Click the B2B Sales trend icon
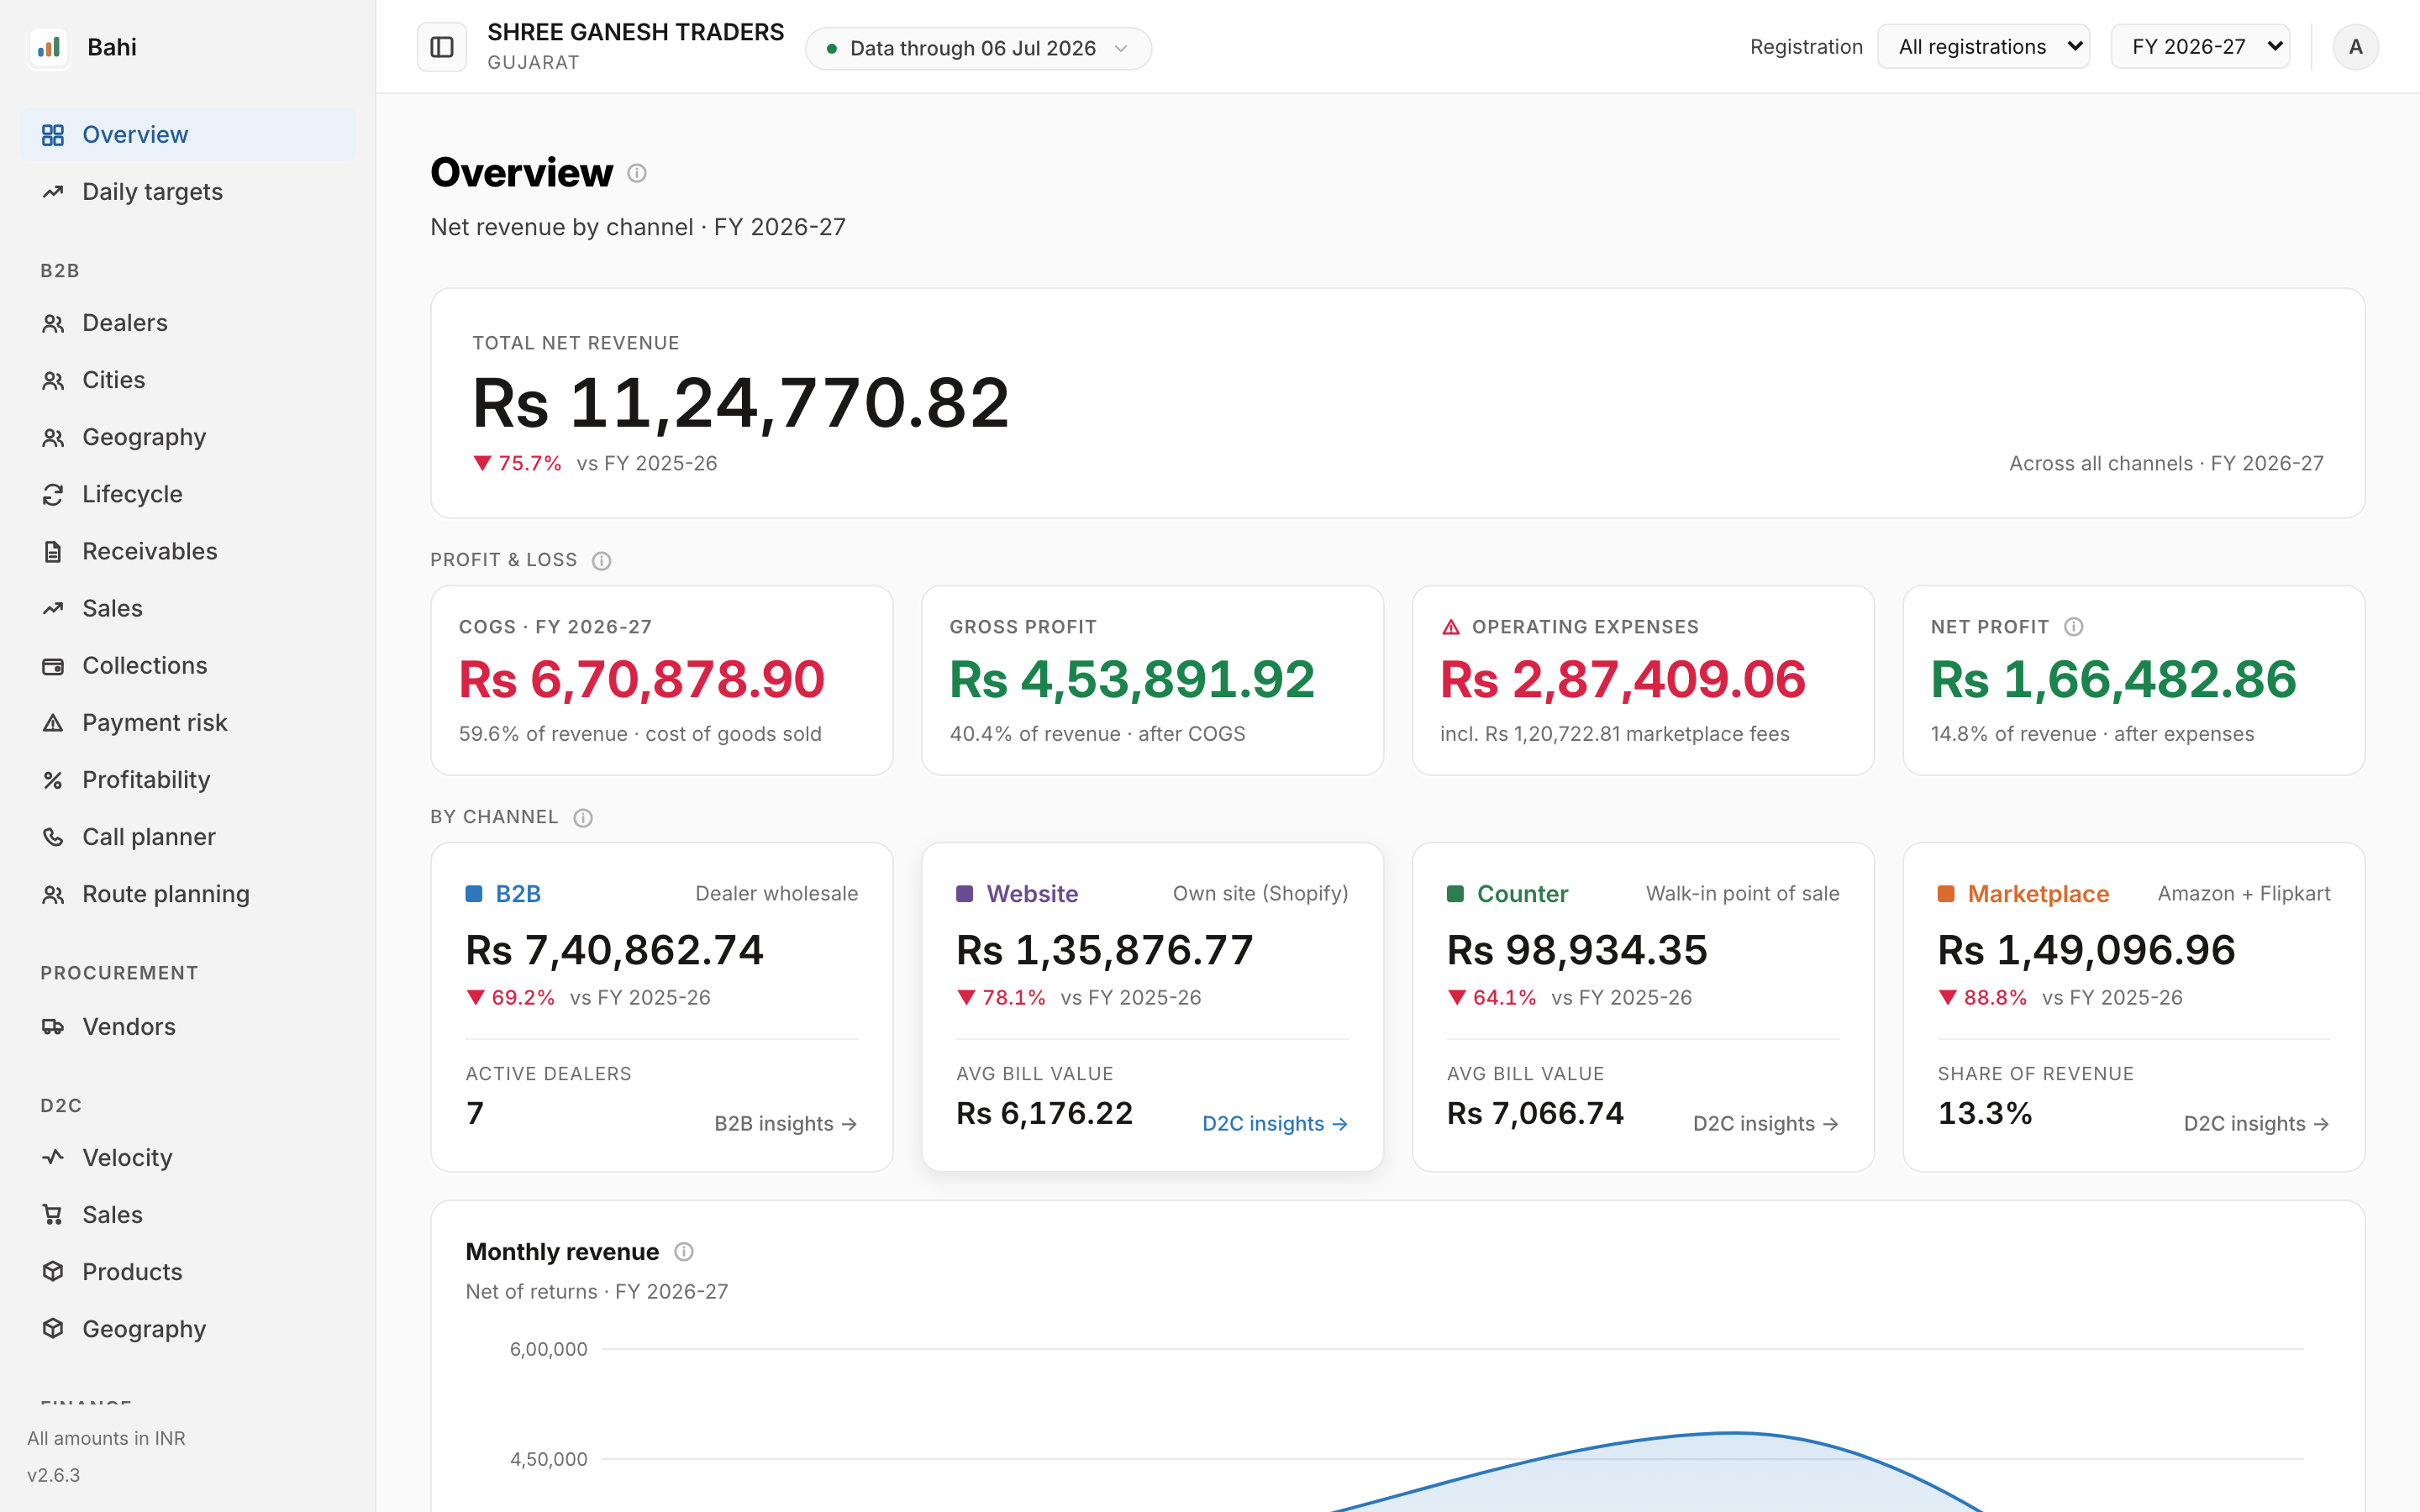The width and height of the screenshot is (2420, 1512). point(53,609)
